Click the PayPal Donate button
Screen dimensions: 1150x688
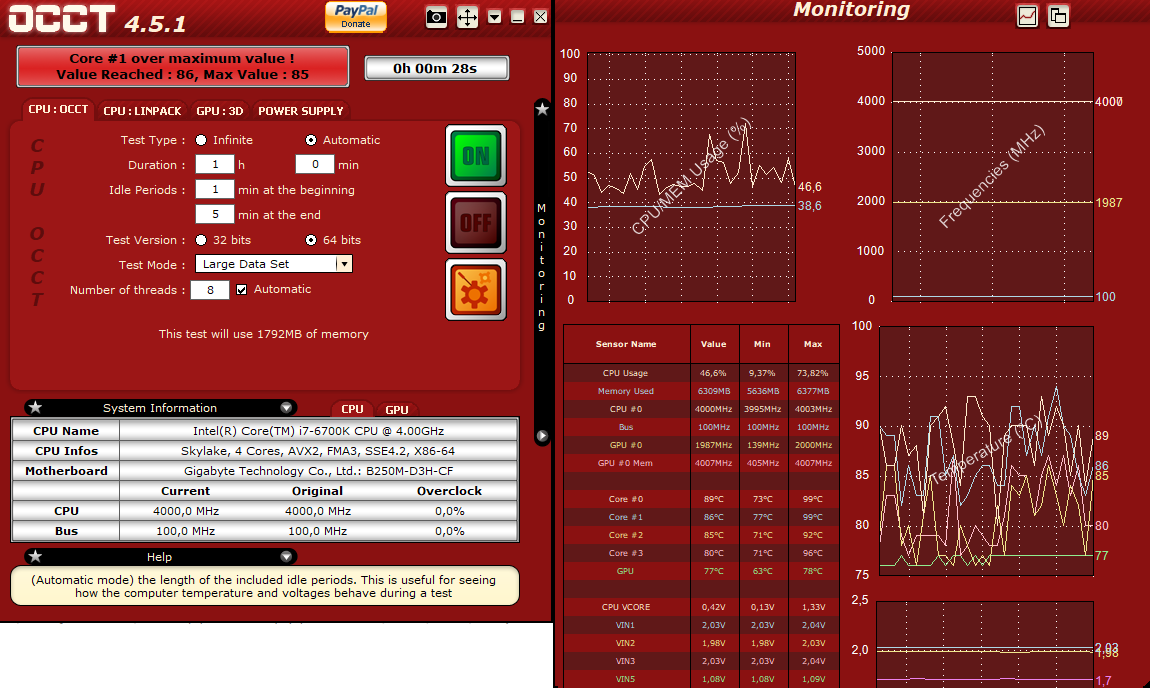[356, 16]
